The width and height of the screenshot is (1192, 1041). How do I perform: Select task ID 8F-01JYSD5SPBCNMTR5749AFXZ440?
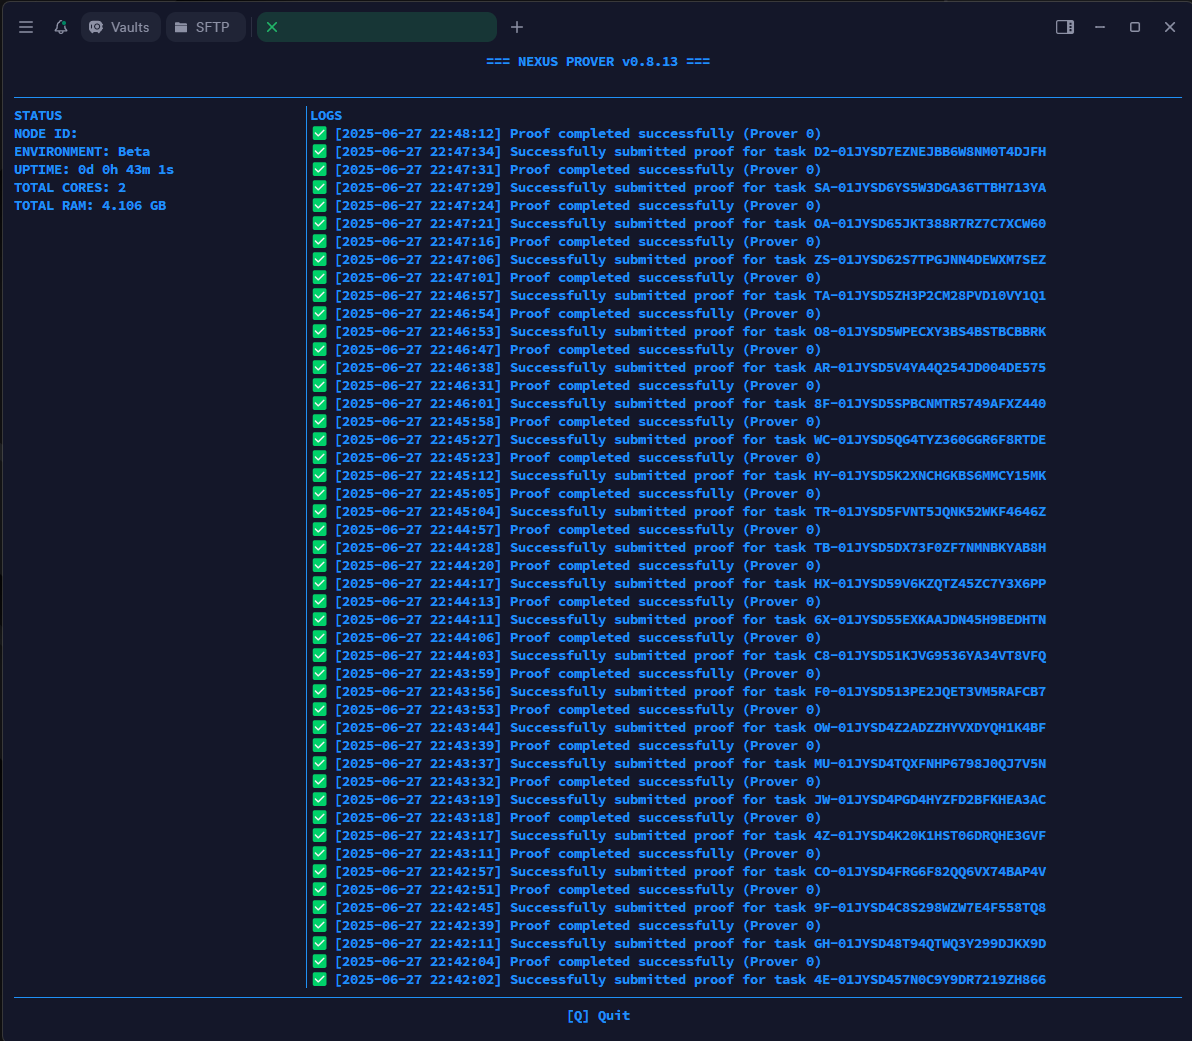pos(930,404)
